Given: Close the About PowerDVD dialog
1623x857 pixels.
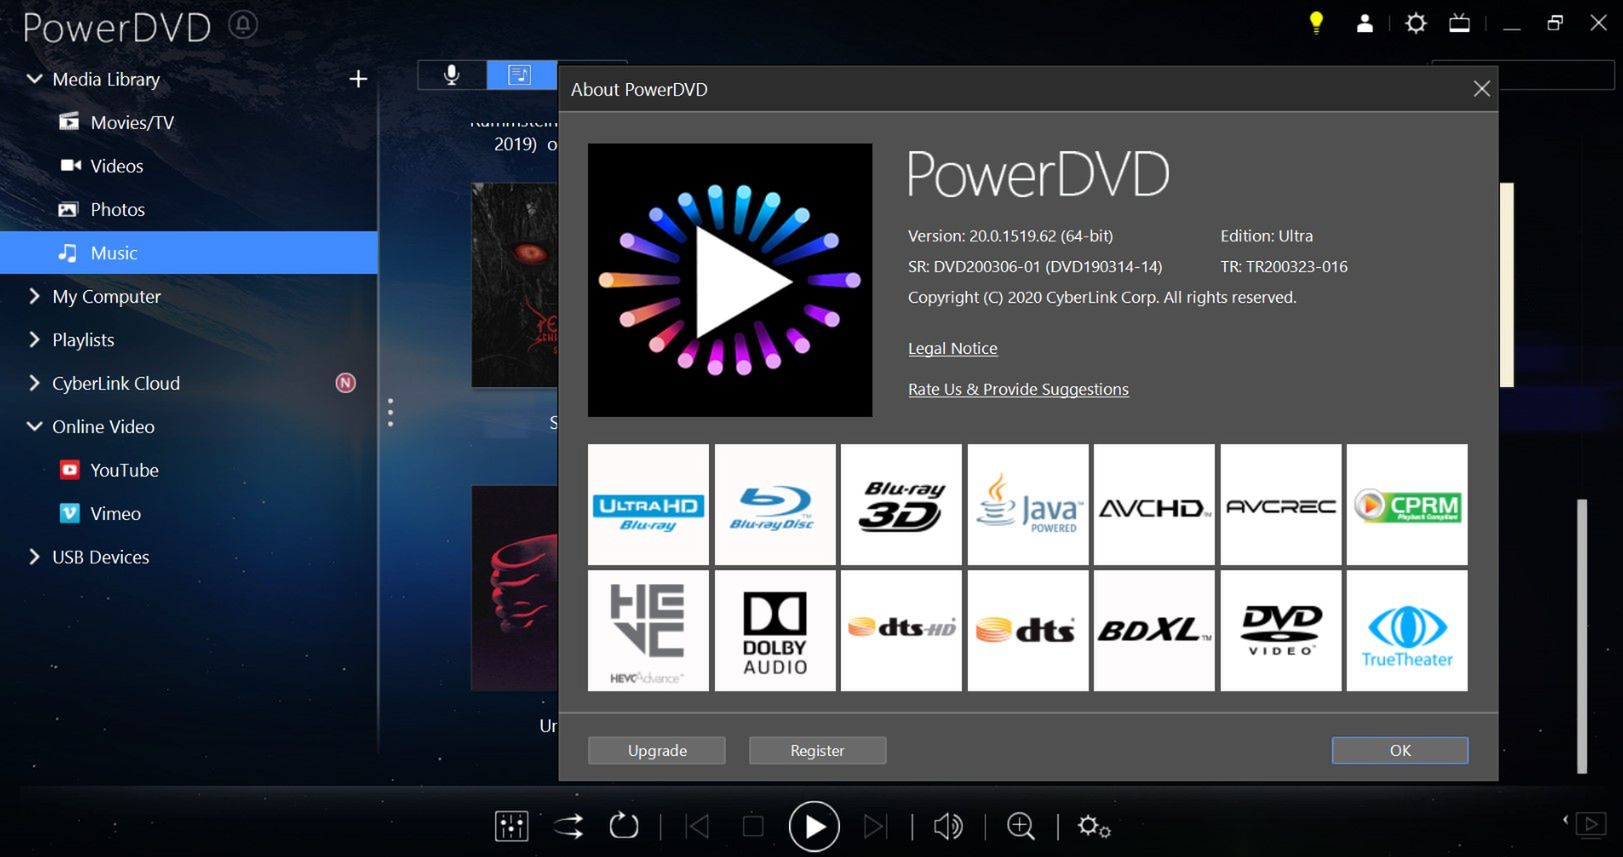Looking at the screenshot, I should tap(1481, 89).
